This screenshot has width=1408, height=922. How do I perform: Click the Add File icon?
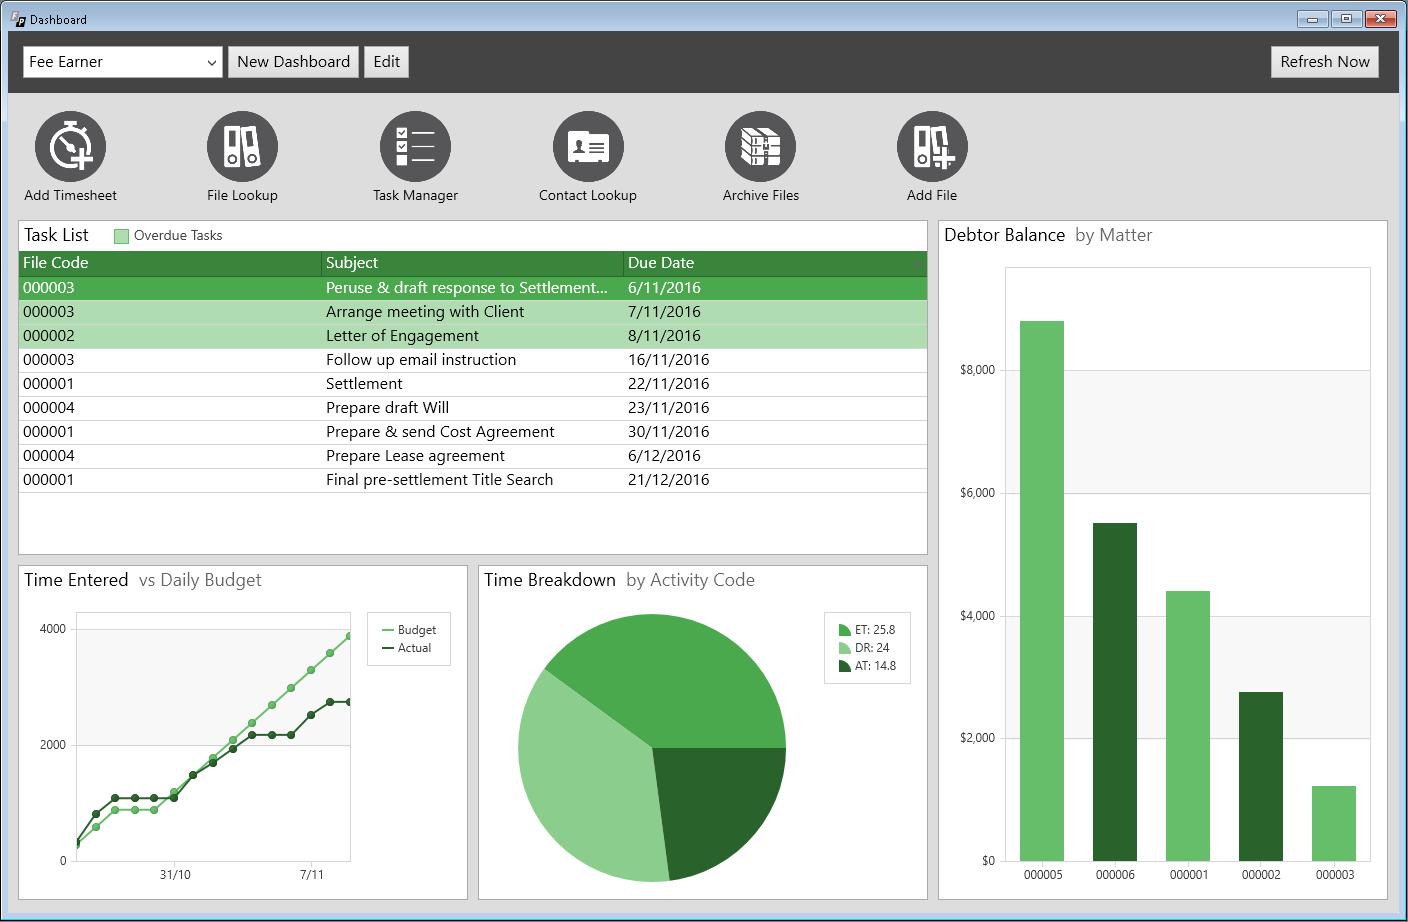[x=932, y=147]
